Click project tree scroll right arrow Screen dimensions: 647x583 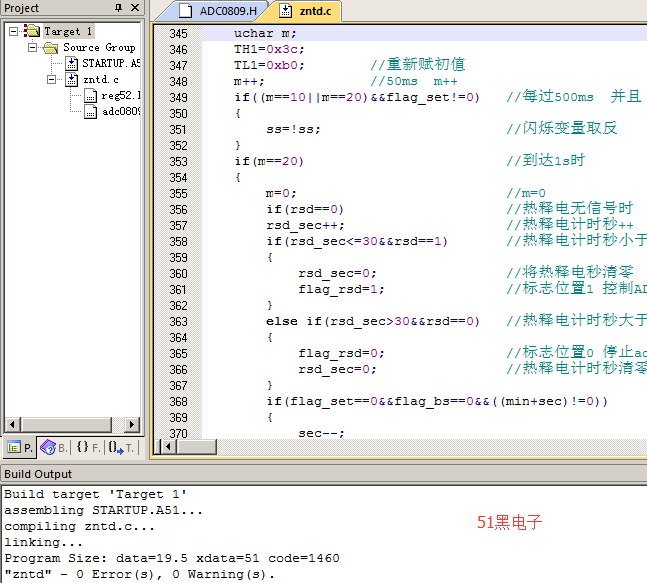132,424
